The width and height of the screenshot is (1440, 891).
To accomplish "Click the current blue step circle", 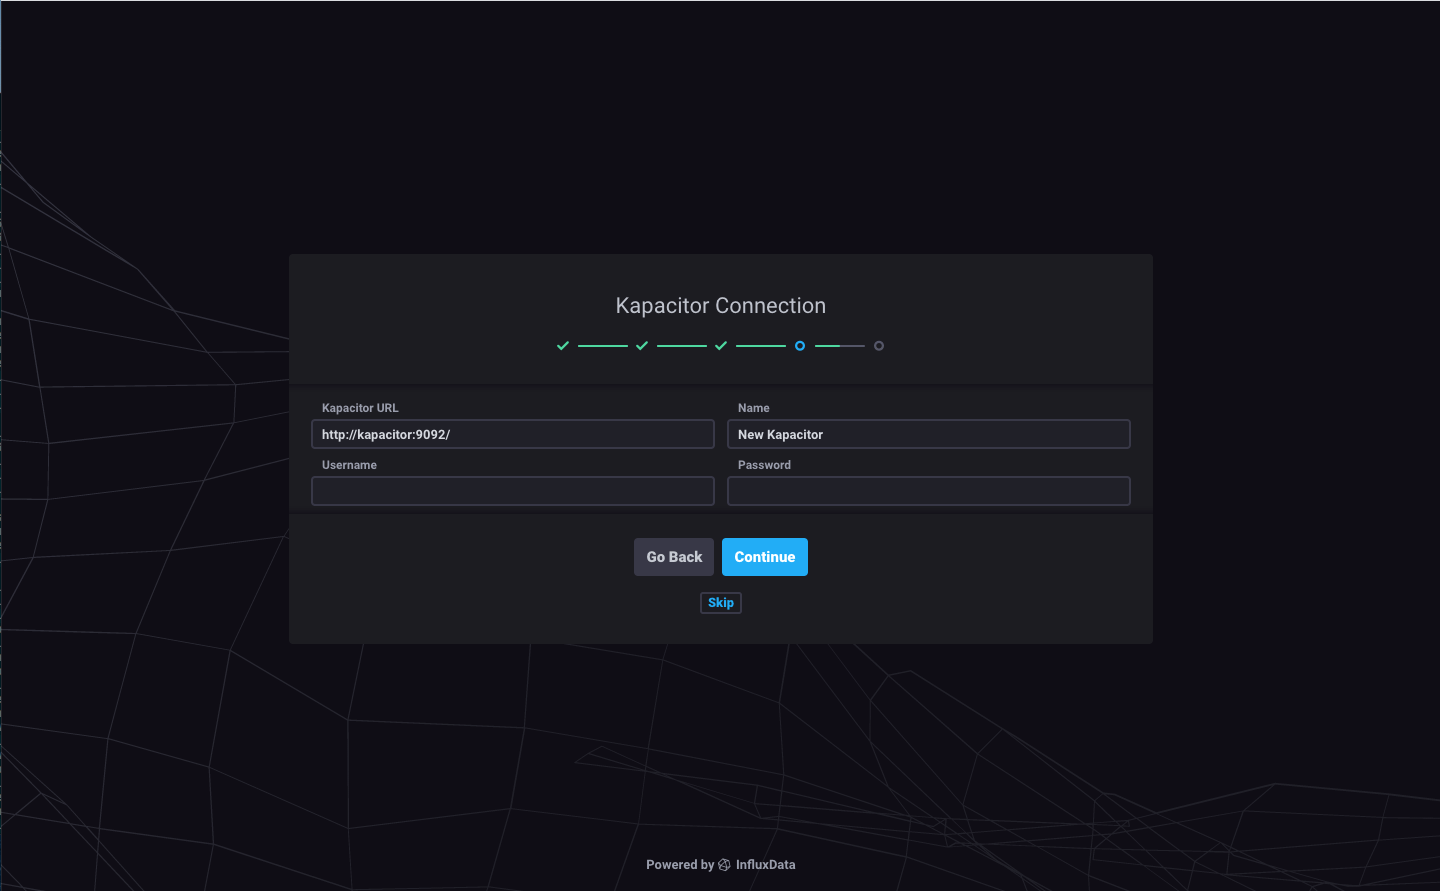I will point(800,346).
